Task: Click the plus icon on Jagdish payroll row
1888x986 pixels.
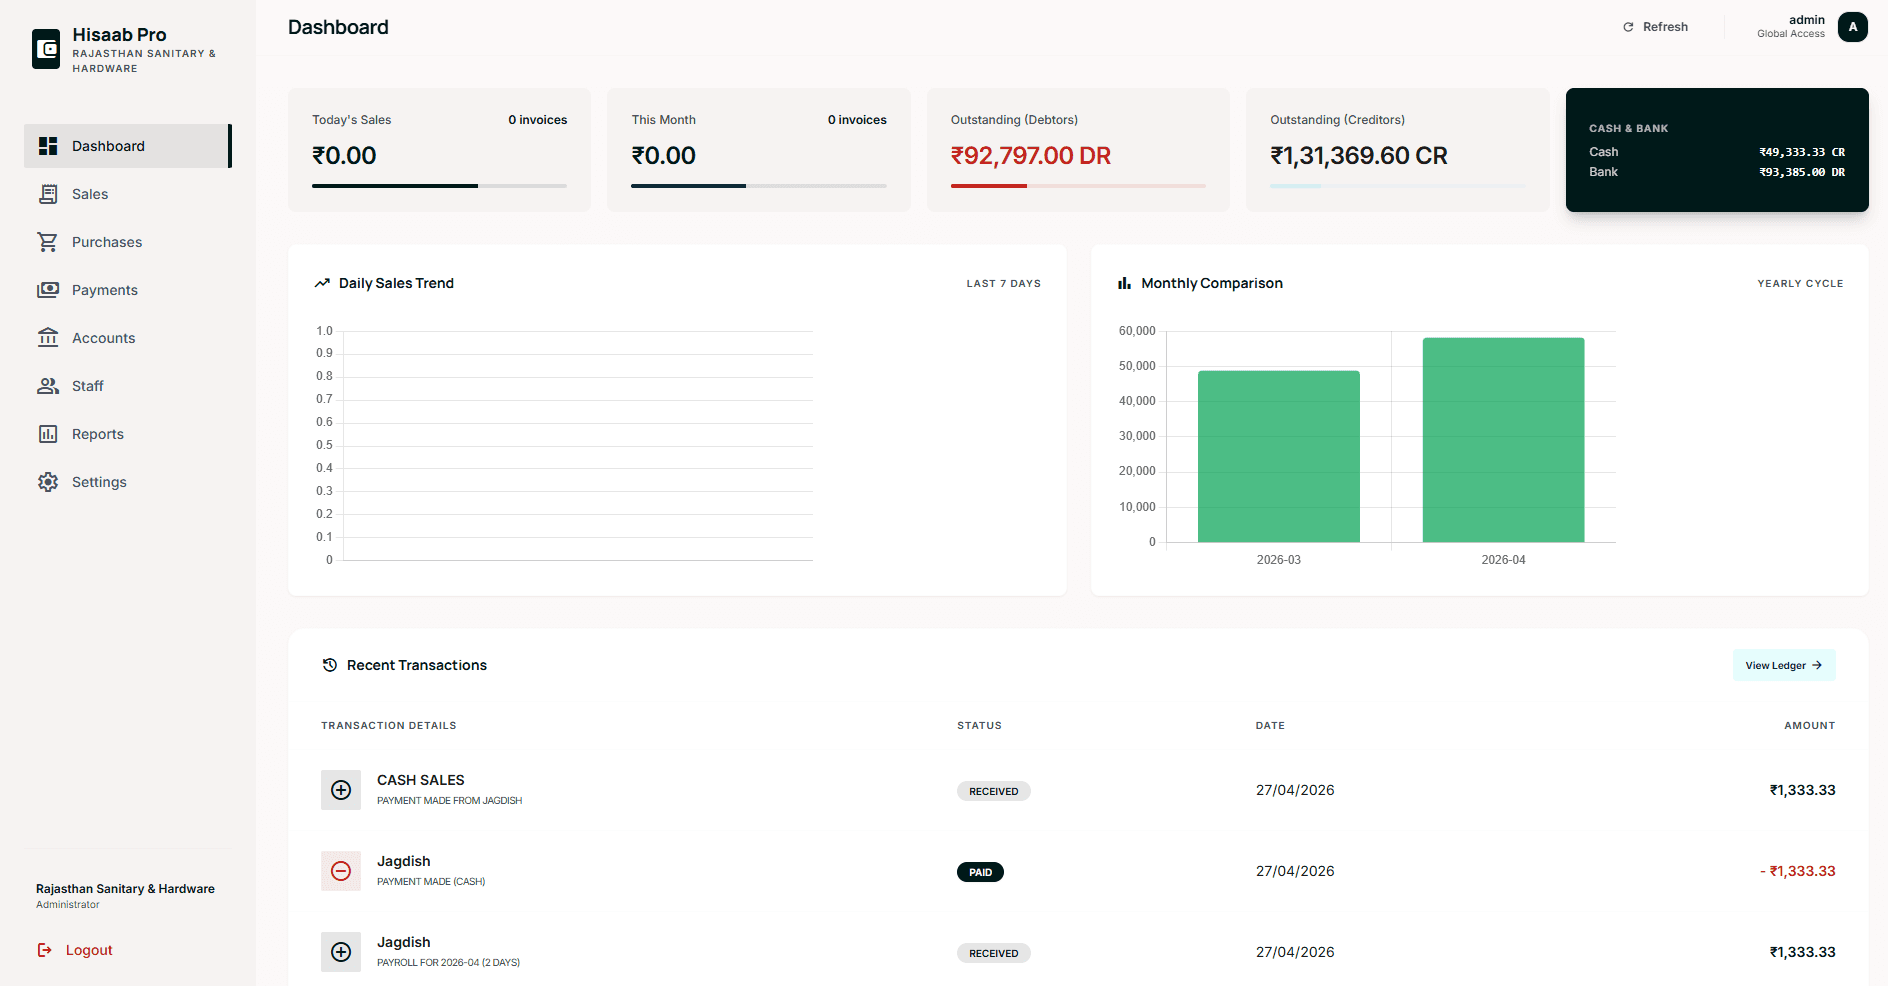Action: [341, 952]
